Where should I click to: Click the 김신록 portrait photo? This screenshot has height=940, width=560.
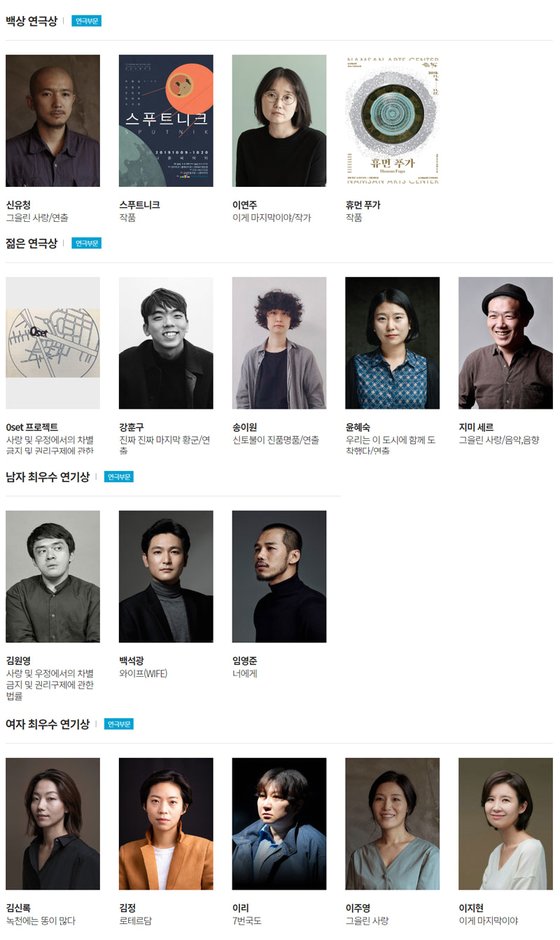[53, 824]
